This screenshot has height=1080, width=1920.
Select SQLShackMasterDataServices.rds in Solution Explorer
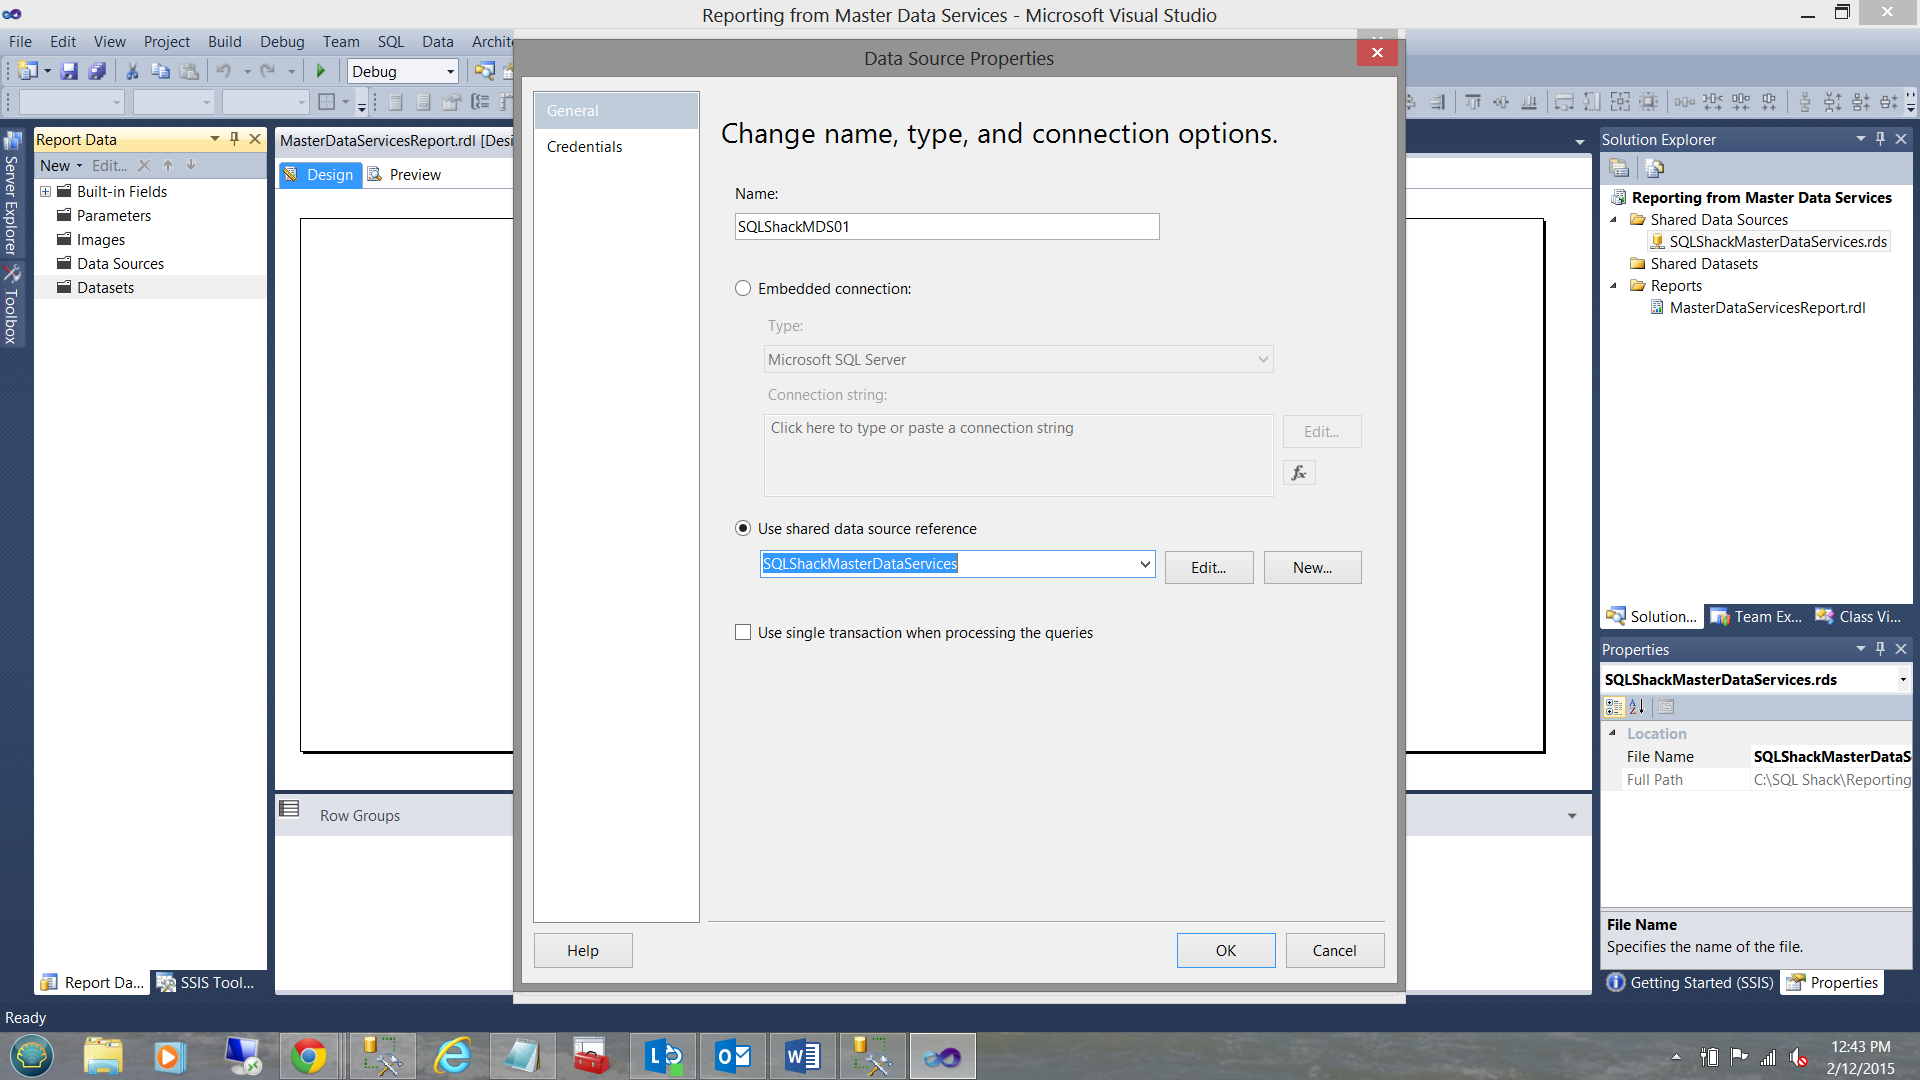tap(1777, 242)
